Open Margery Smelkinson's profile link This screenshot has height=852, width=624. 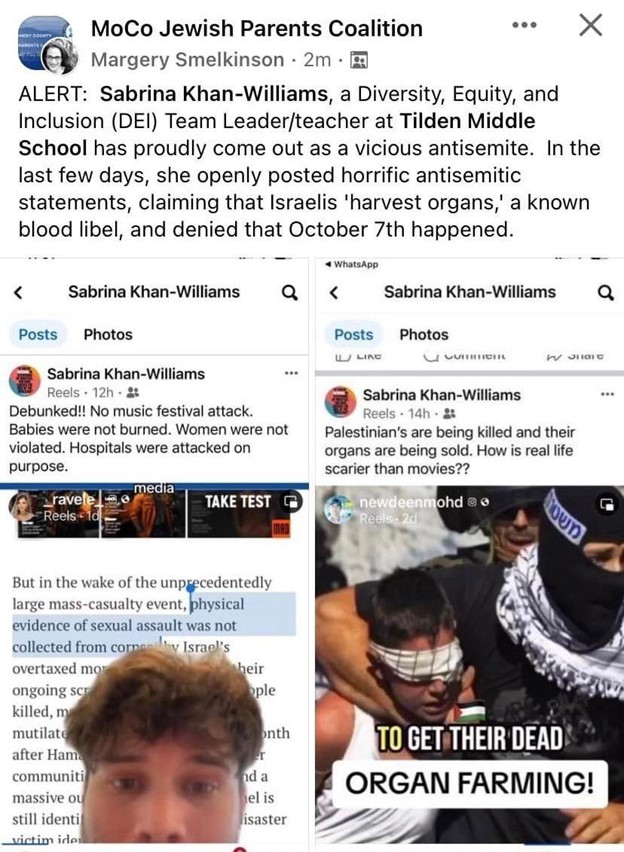point(188,59)
